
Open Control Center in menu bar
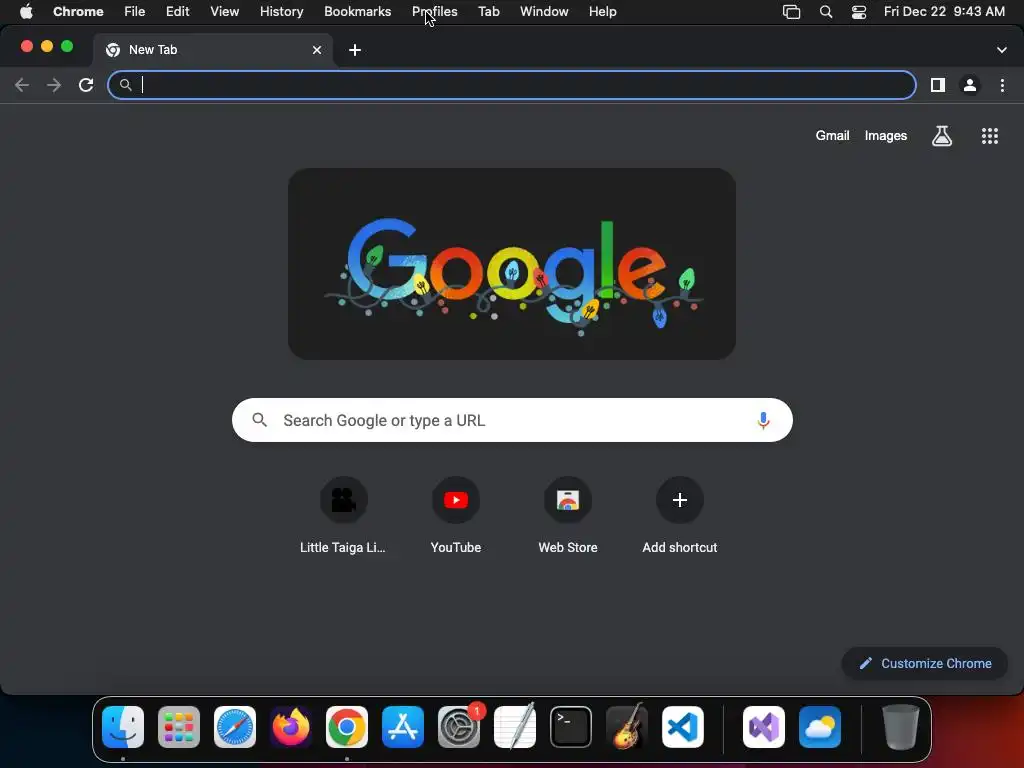pyautogui.click(x=859, y=12)
